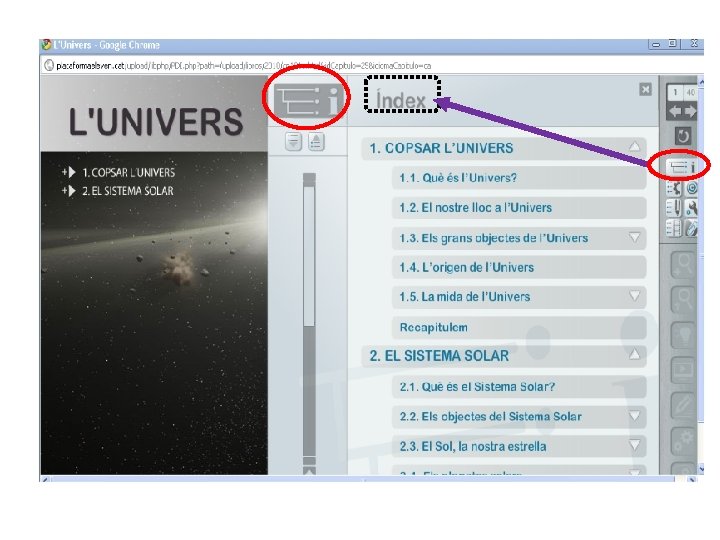The image size is (720, 540).
Task: Open 1.1. Què és l'Univers?
Action: (519, 178)
